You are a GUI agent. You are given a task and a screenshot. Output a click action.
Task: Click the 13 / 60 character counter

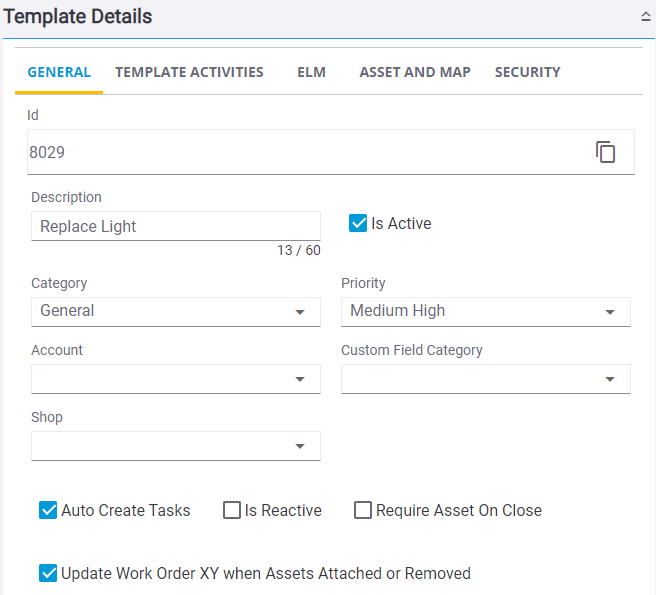point(299,250)
